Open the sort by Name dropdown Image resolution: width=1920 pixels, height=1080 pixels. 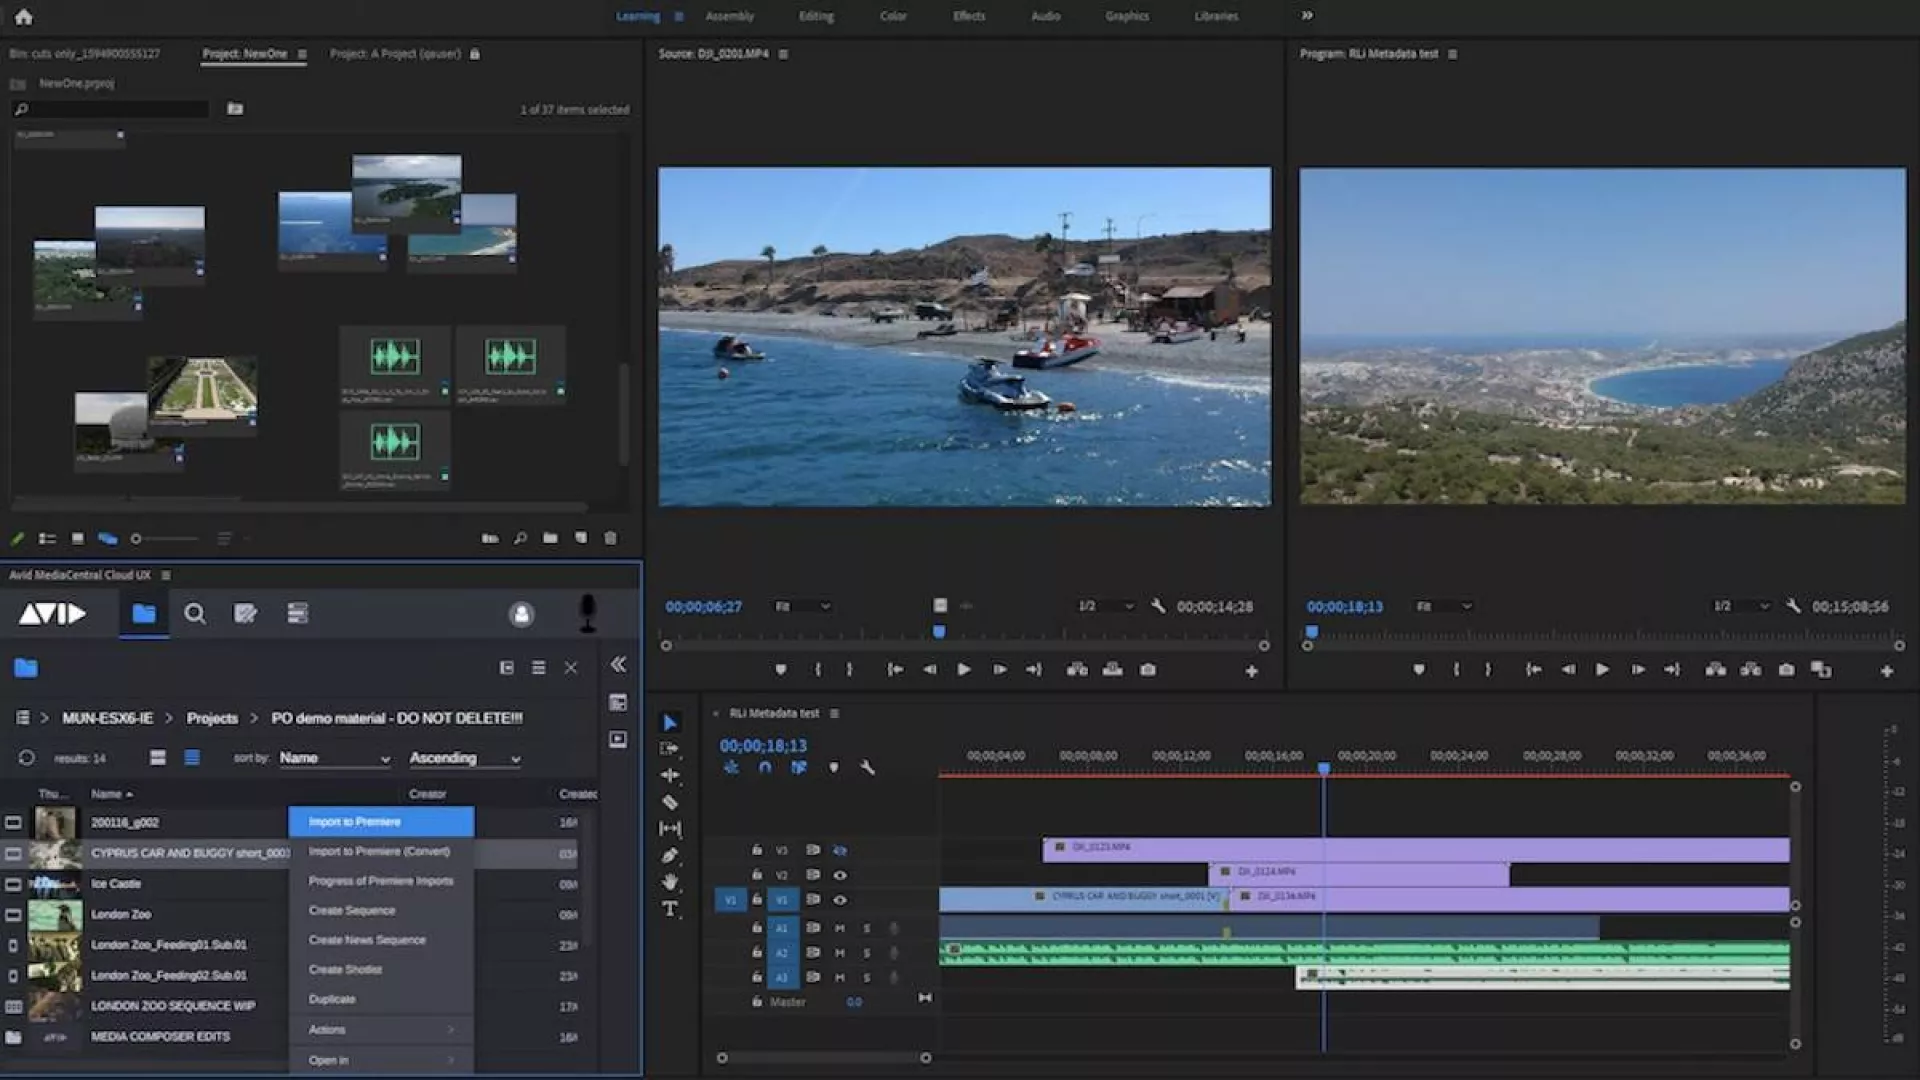(x=334, y=758)
